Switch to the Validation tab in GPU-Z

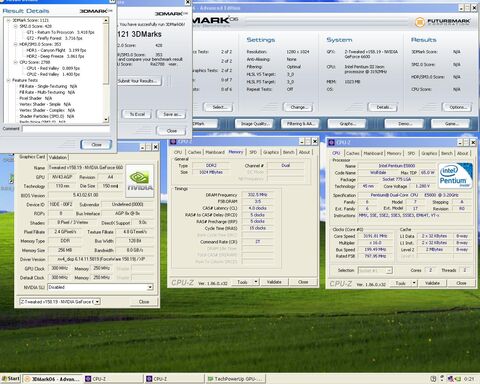click(x=58, y=157)
